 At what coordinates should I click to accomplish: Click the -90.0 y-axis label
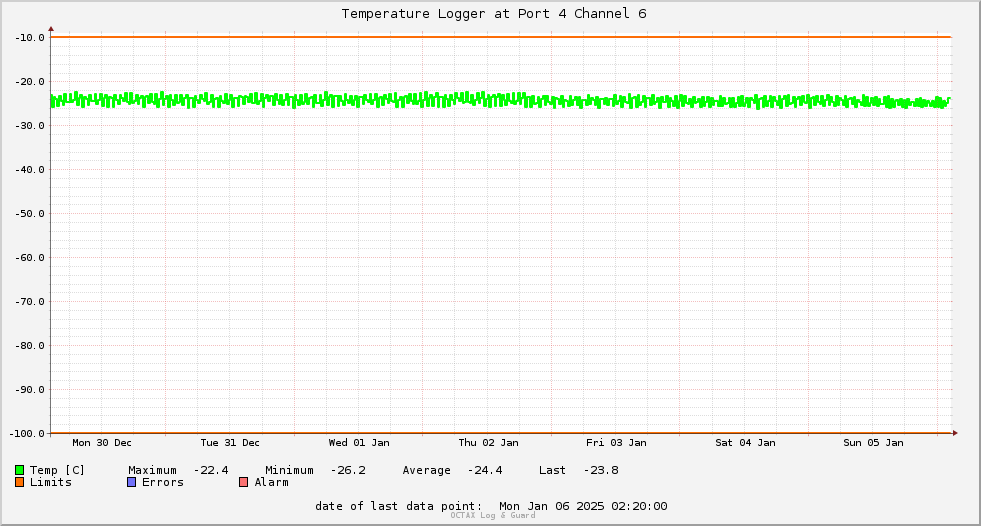pos(30,390)
